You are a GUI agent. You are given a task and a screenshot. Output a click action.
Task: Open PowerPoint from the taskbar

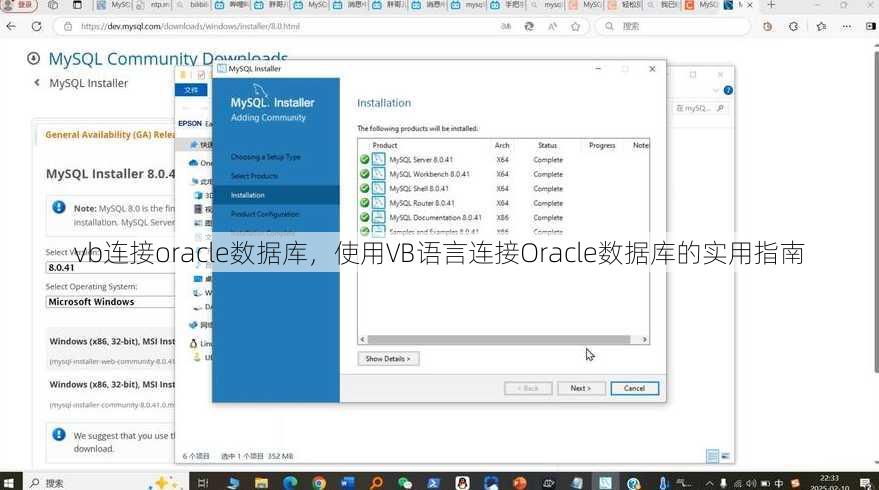click(520, 483)
